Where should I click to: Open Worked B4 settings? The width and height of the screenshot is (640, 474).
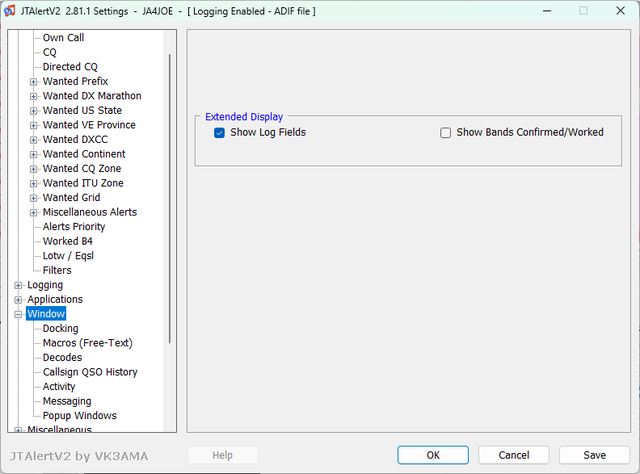pos(68,241)
